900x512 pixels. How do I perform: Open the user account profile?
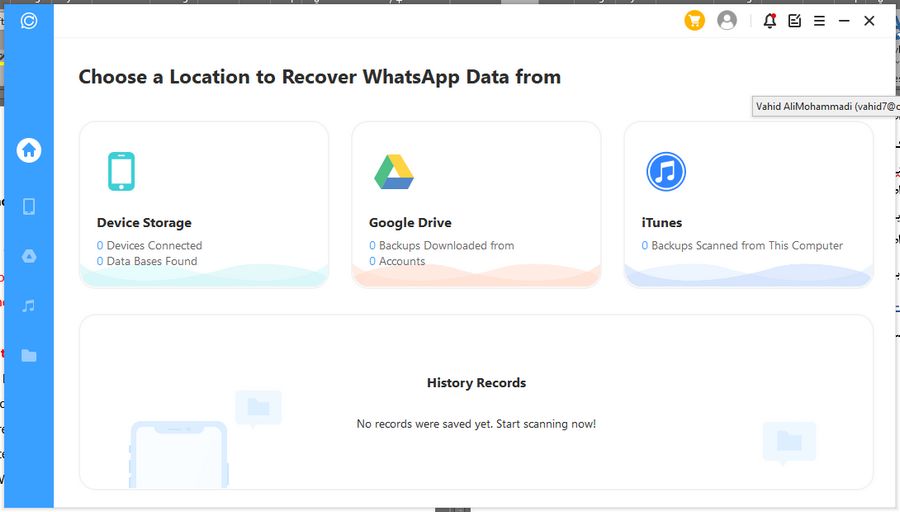[727, 20]
